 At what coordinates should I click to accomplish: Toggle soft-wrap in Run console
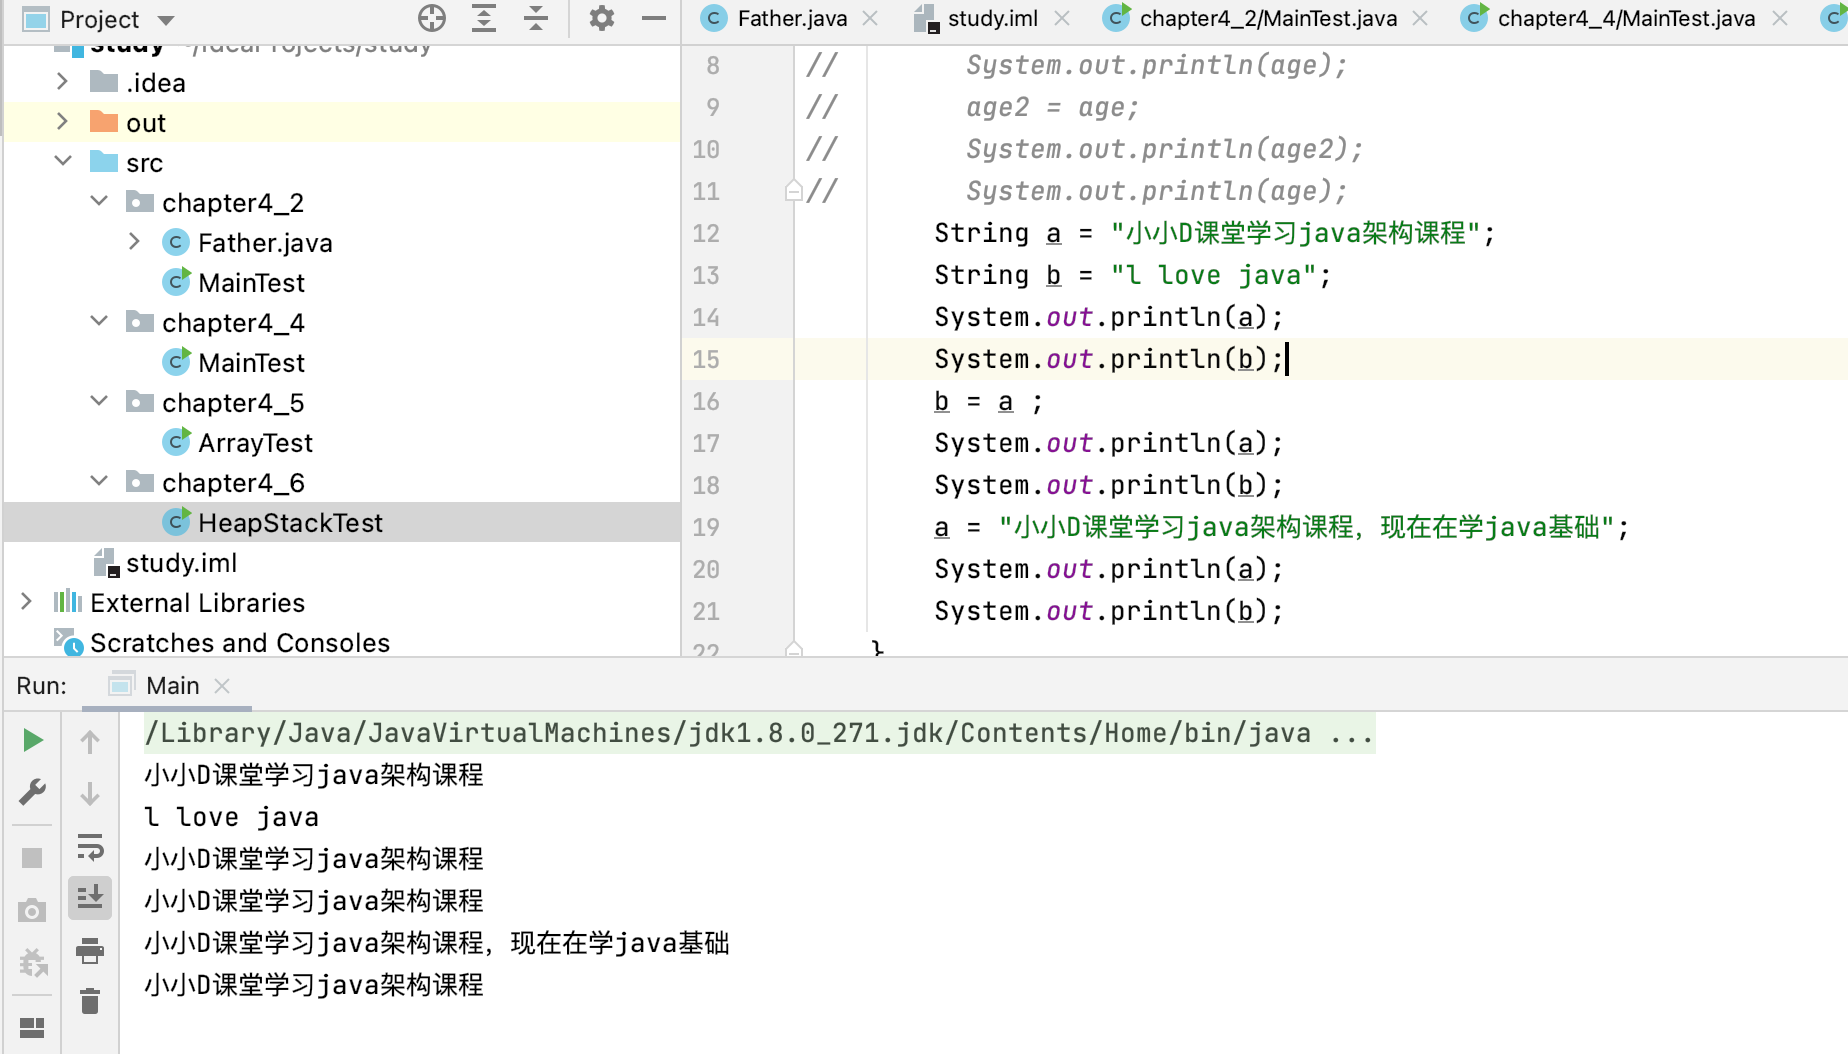pos(90,848)
